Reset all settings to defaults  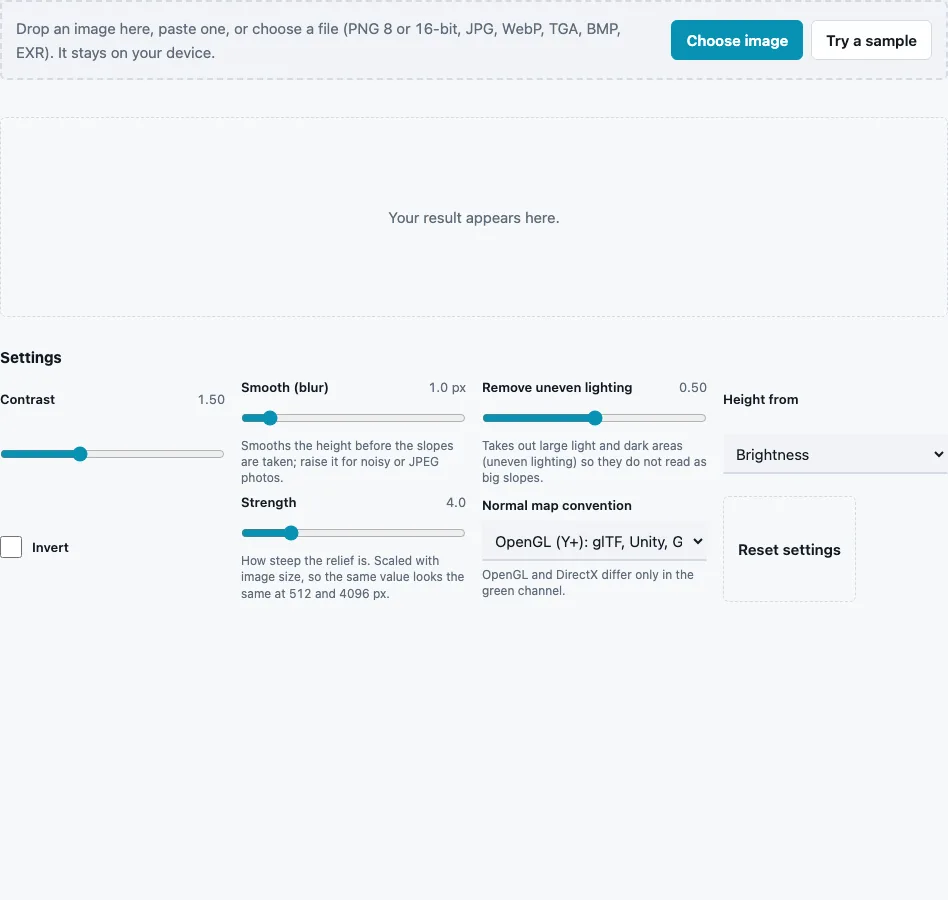[x=789, y=549]
